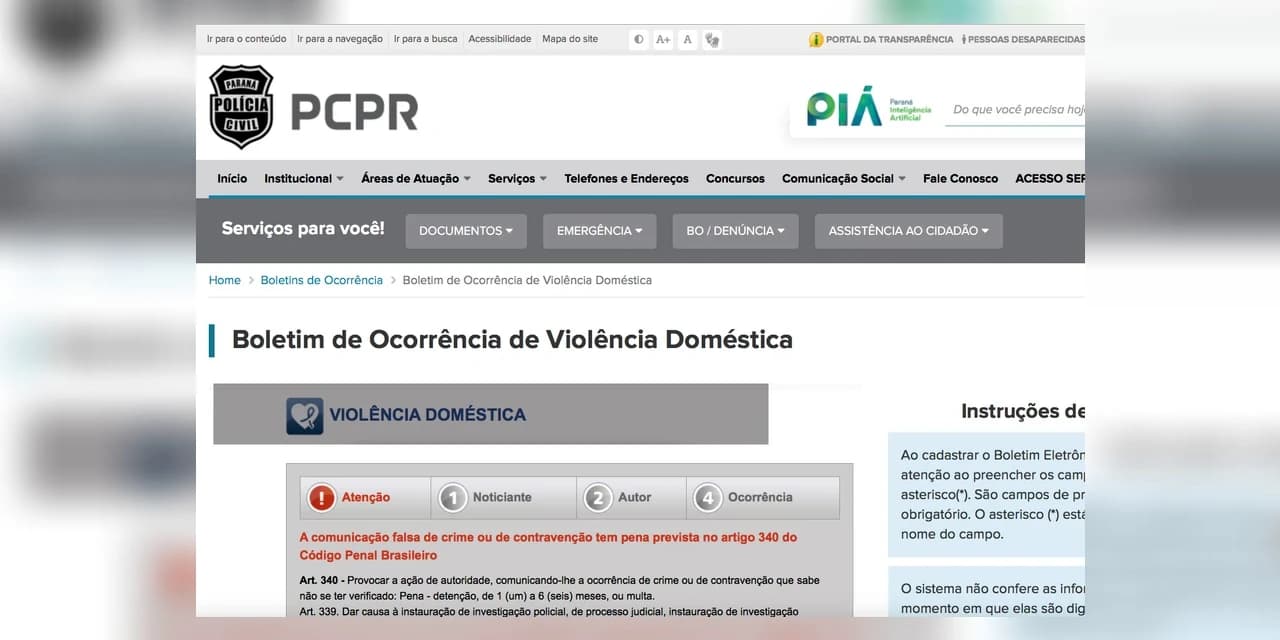Screen dimensions: 1280x640
Task: Select the number 2 Autor step icon
Action: [x=598, y=497]
